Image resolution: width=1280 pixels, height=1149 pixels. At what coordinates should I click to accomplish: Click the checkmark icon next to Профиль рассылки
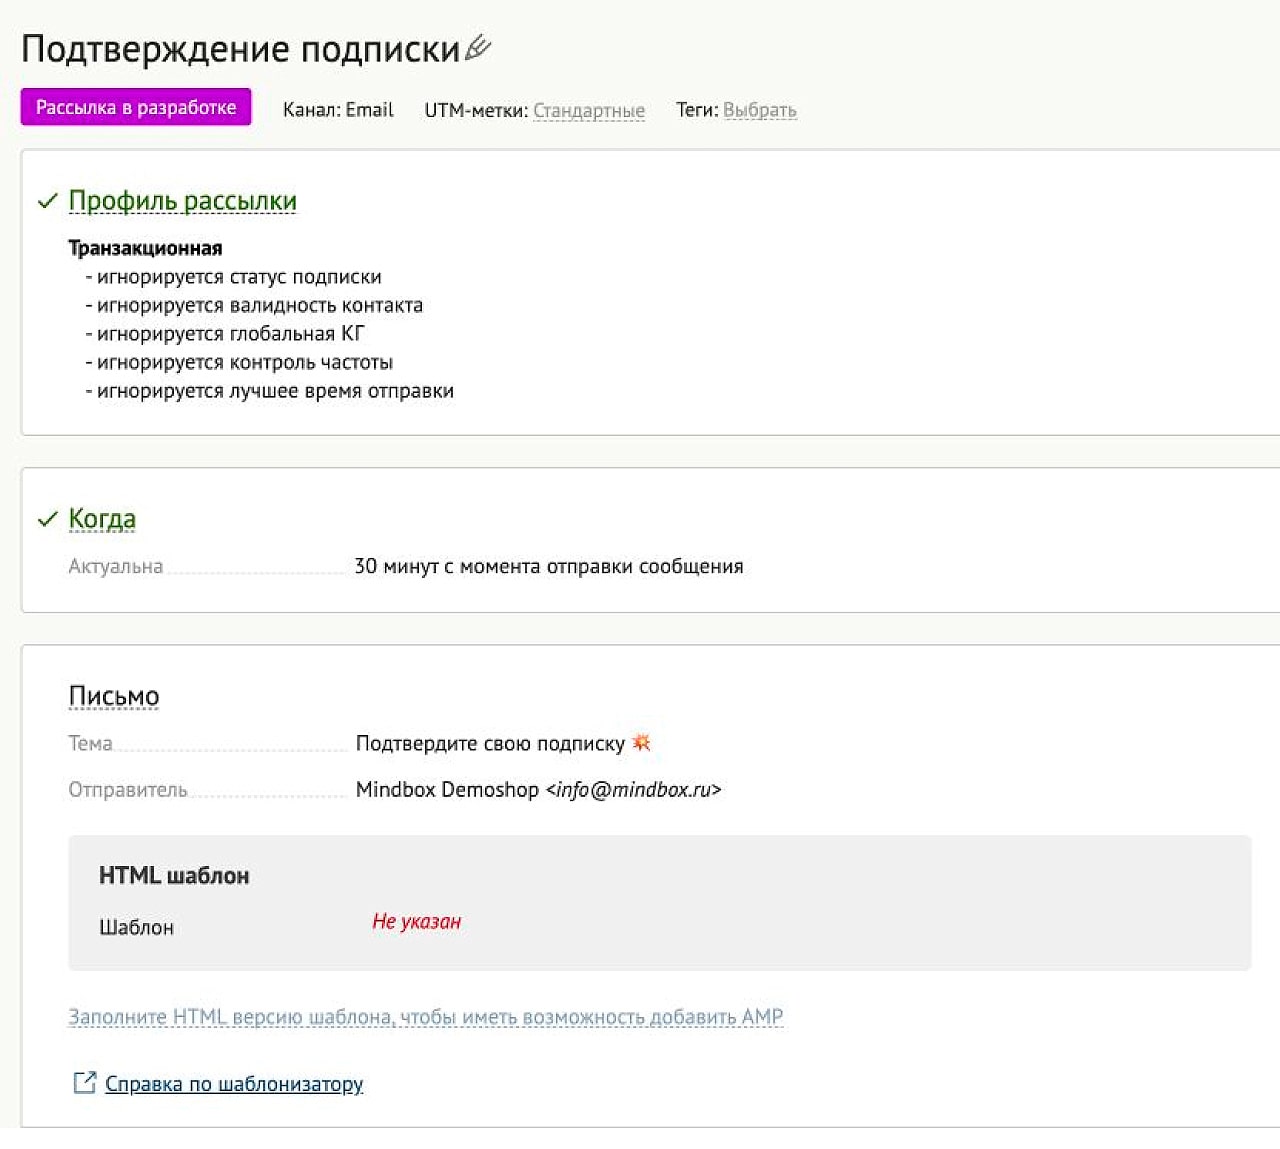(47, 202)
